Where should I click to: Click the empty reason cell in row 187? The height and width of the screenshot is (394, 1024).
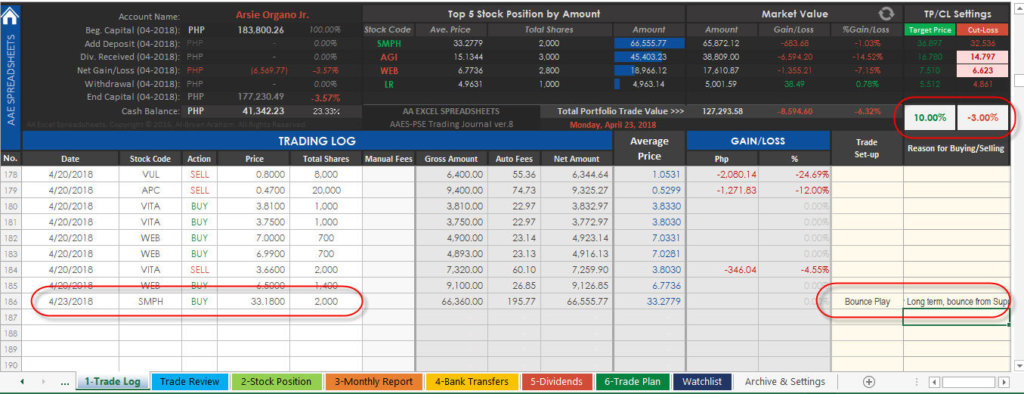tap(957, 318)
